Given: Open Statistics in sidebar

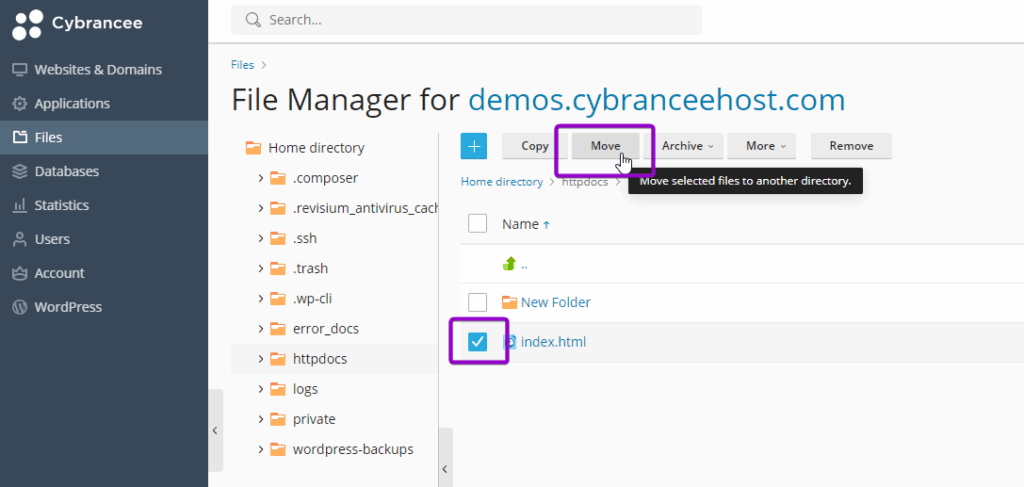Looking at the screenshot, I should 104,206.
